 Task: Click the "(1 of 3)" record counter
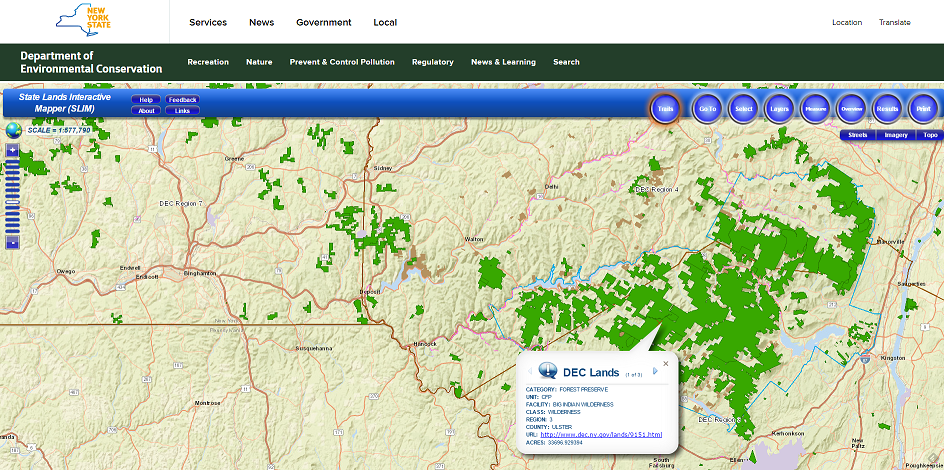point(633,374)
